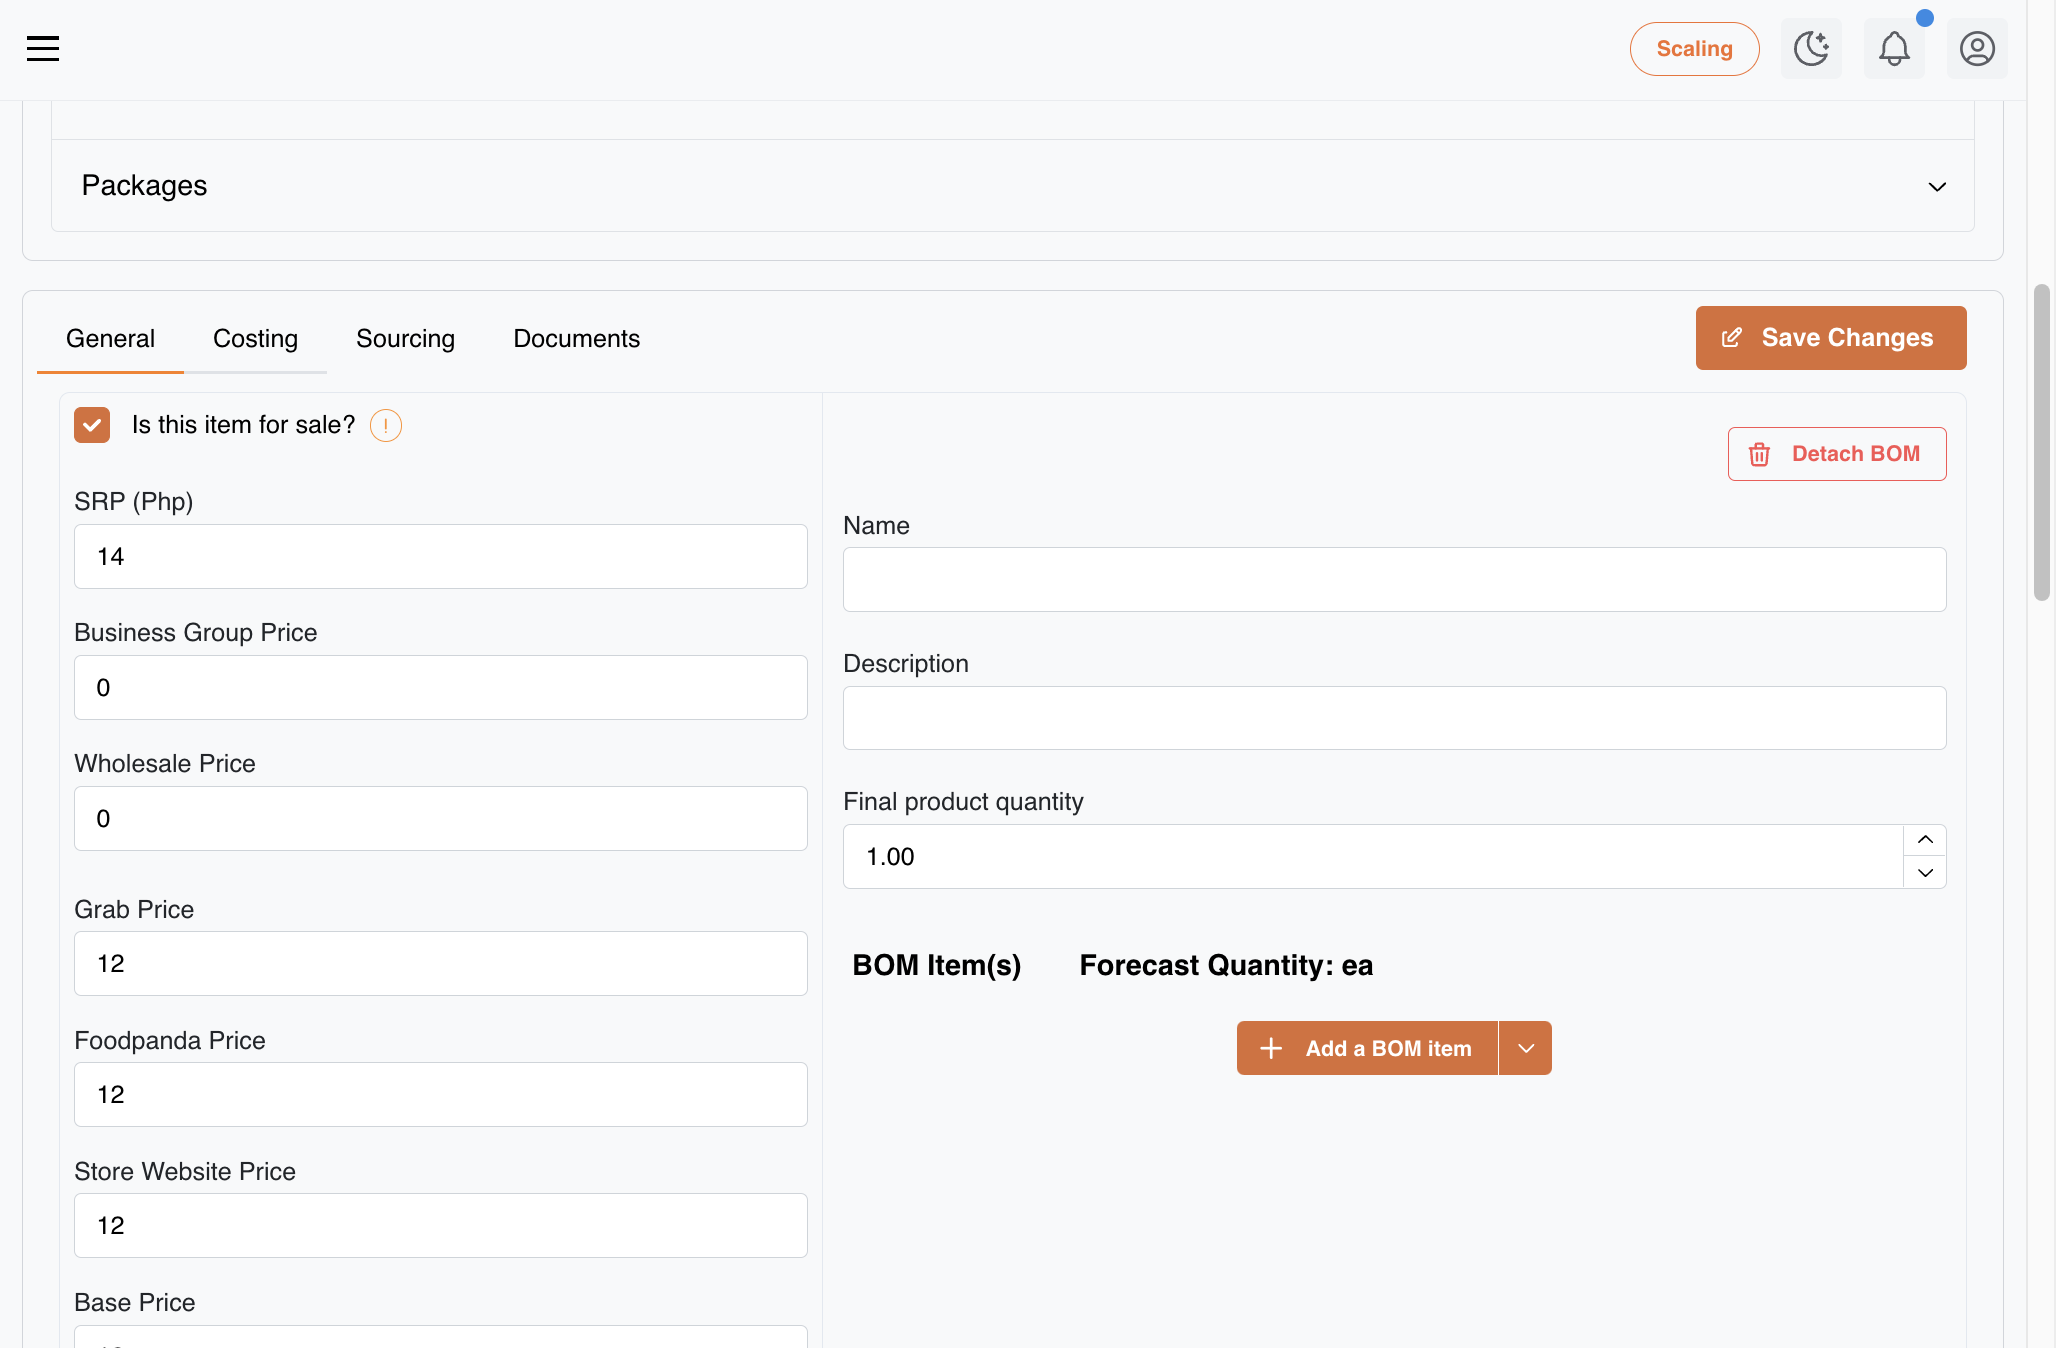Image resolution: width=2056 pixels, height=1348 pixels.
Task: Click the info icon beside item for sale
Action: pos(386,426)
